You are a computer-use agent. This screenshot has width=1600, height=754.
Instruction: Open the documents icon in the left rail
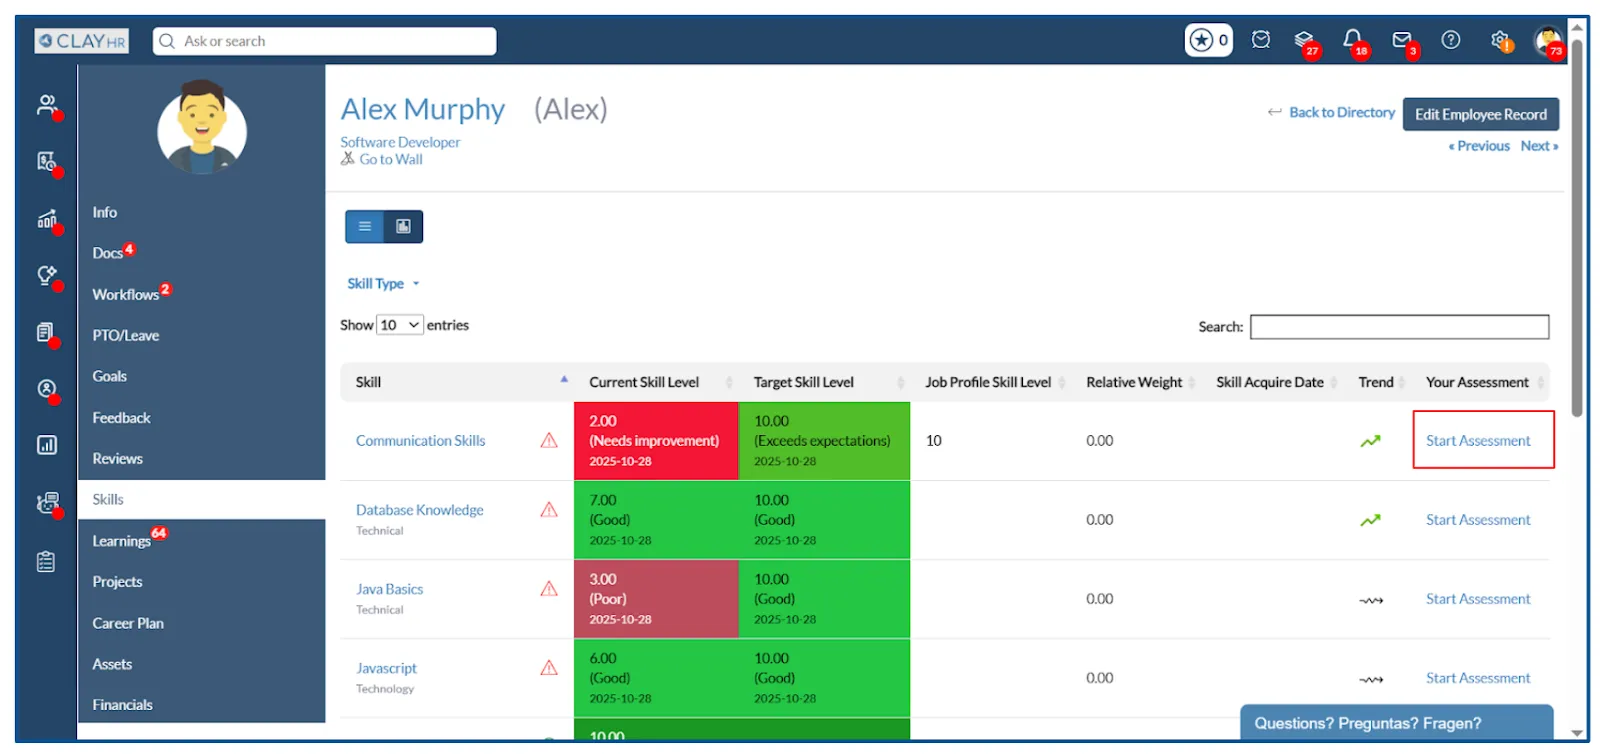46,332
